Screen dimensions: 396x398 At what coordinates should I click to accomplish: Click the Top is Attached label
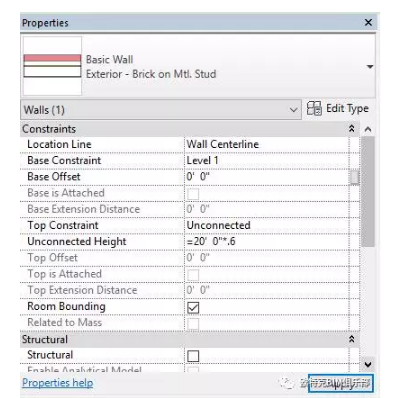[x=64, y=274]
